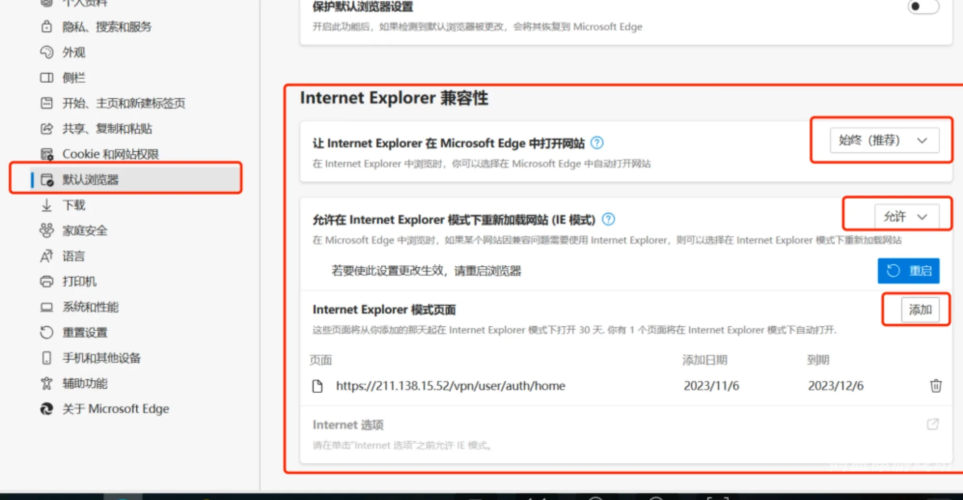Go to 隐私、搜索和服务 settings

[107, 27]
